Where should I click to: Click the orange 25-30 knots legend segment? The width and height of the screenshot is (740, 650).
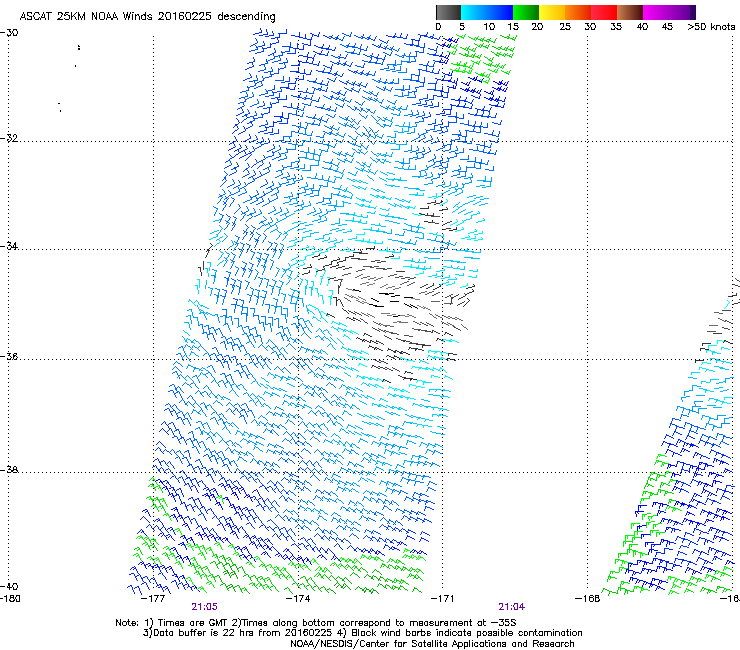coord(578,12)
